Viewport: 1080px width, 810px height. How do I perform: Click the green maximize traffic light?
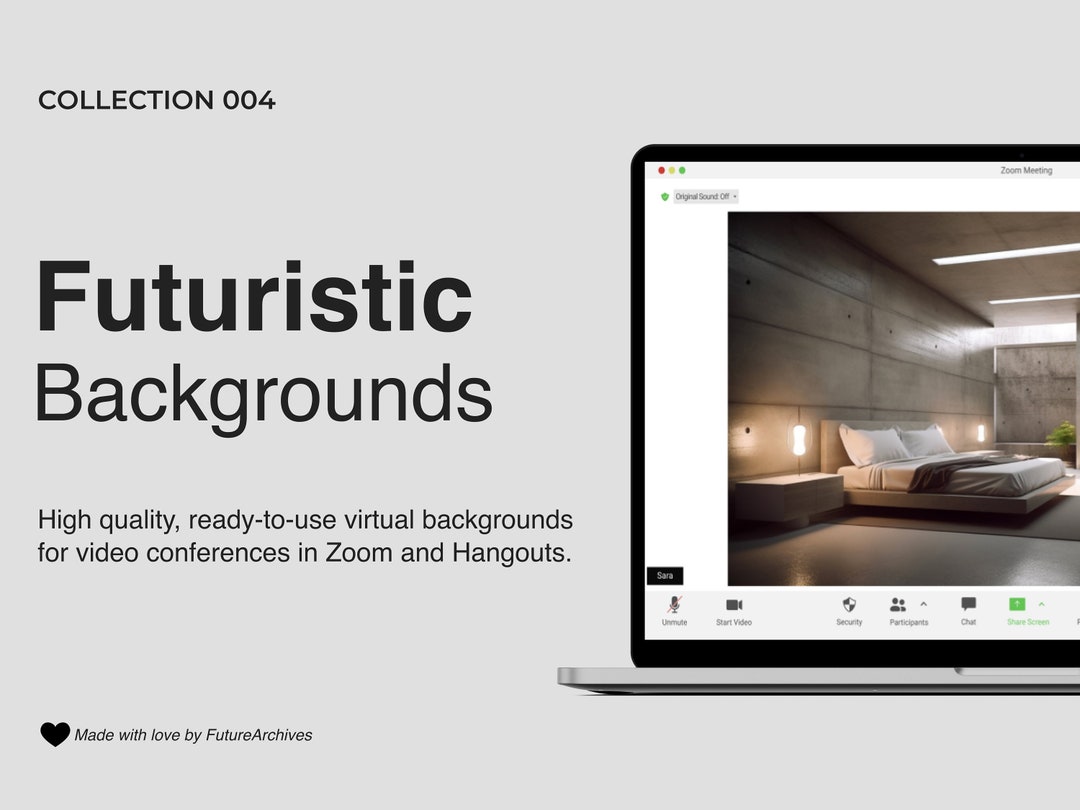click(x=681, y=171)
